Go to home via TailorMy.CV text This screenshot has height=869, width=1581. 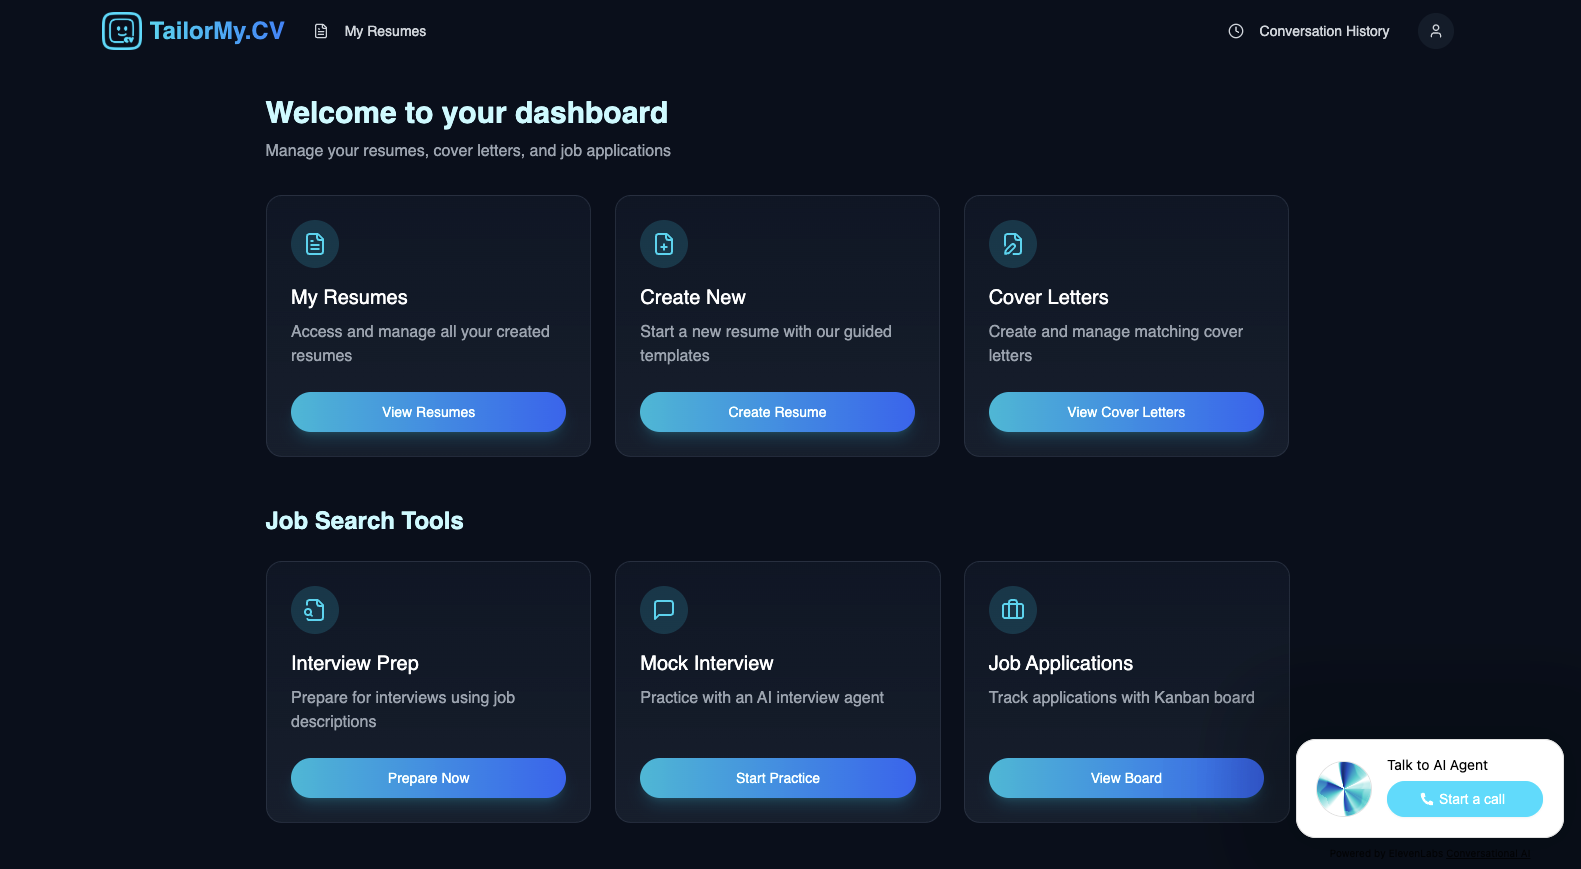pos(217,31)
